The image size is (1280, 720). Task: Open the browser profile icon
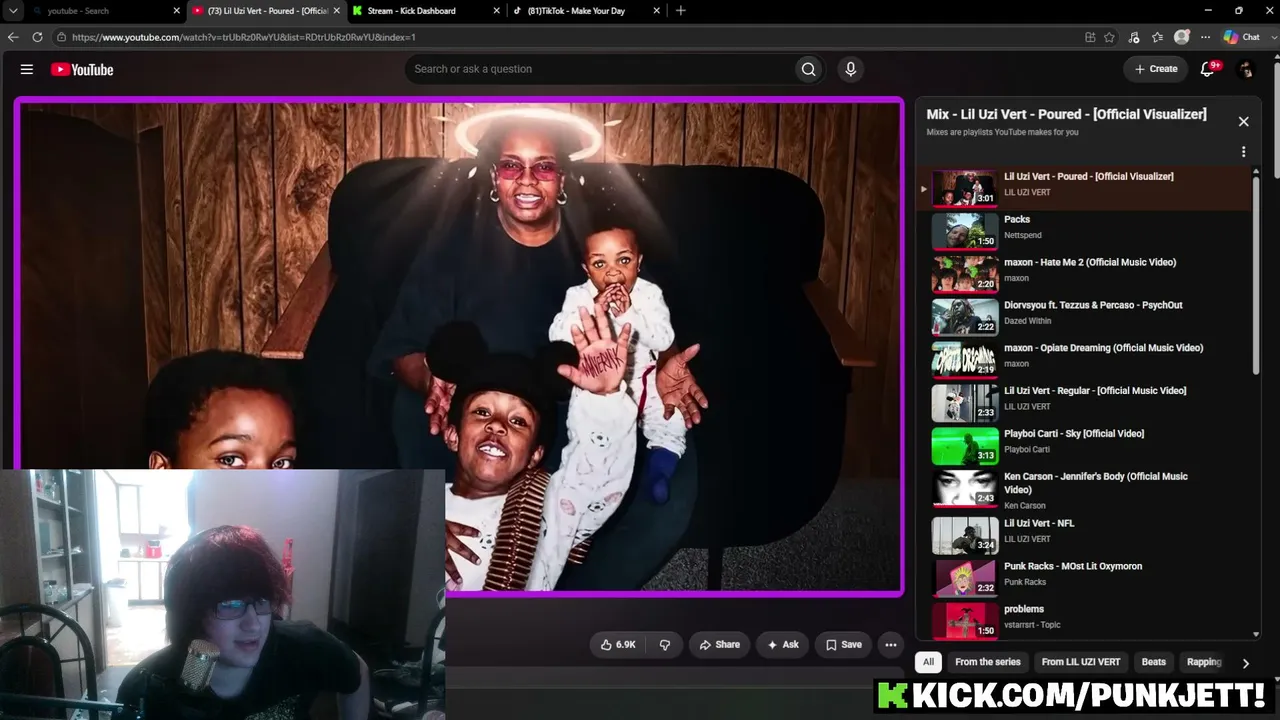pyautogui.click(x=1182, y=37)
